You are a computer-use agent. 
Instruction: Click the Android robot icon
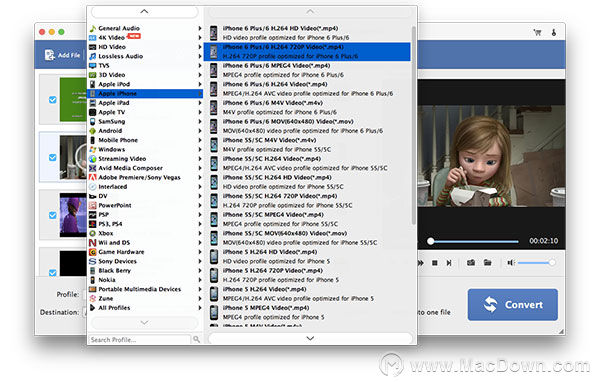point(93,131)
